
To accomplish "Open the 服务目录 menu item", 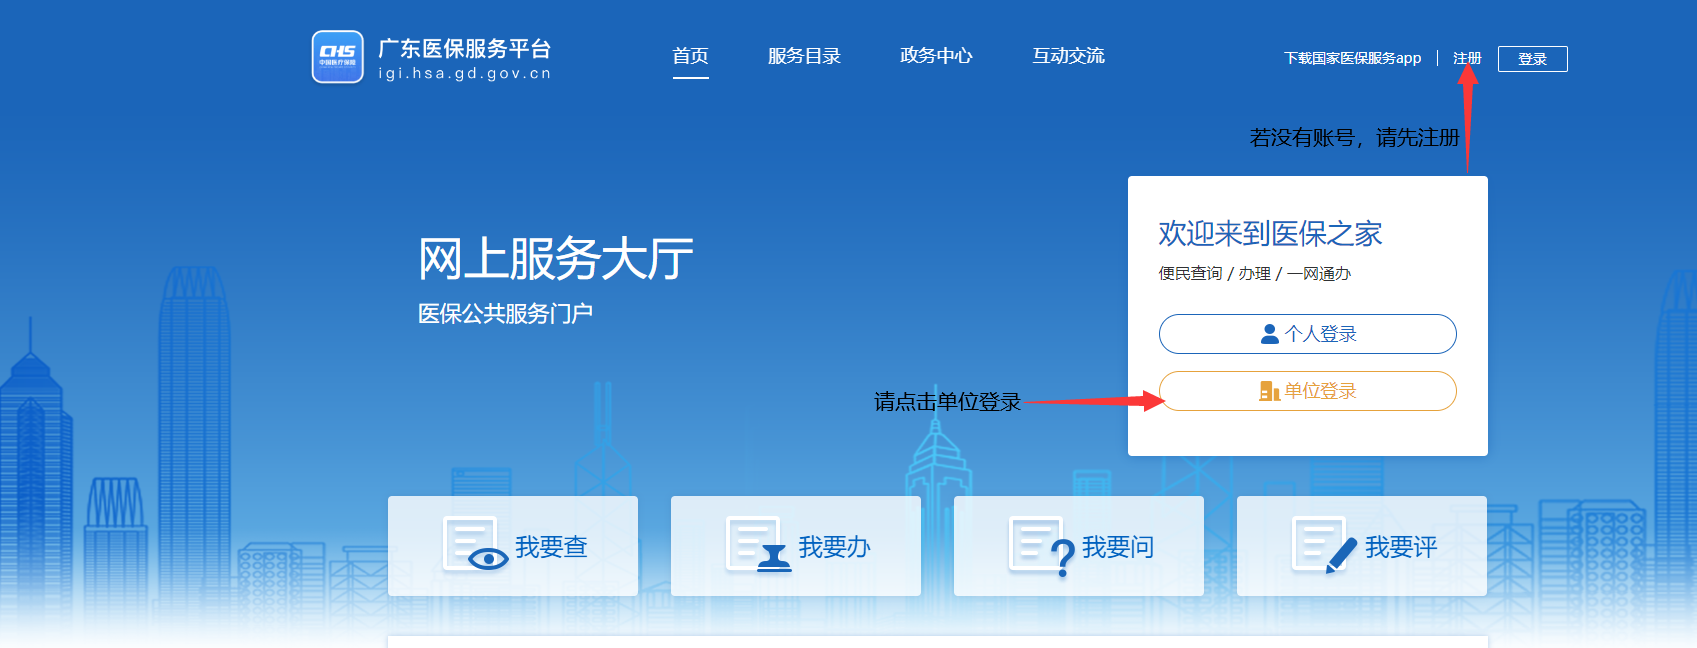I will coord(804,56).
